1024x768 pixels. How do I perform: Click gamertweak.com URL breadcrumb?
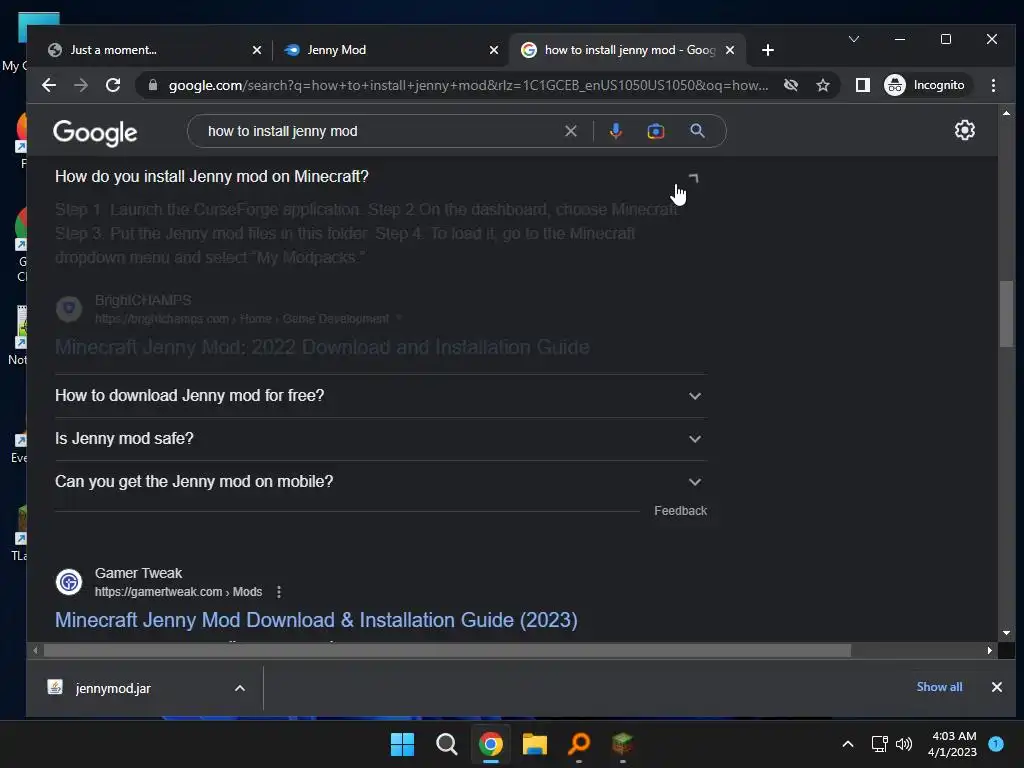click(178, 592)
